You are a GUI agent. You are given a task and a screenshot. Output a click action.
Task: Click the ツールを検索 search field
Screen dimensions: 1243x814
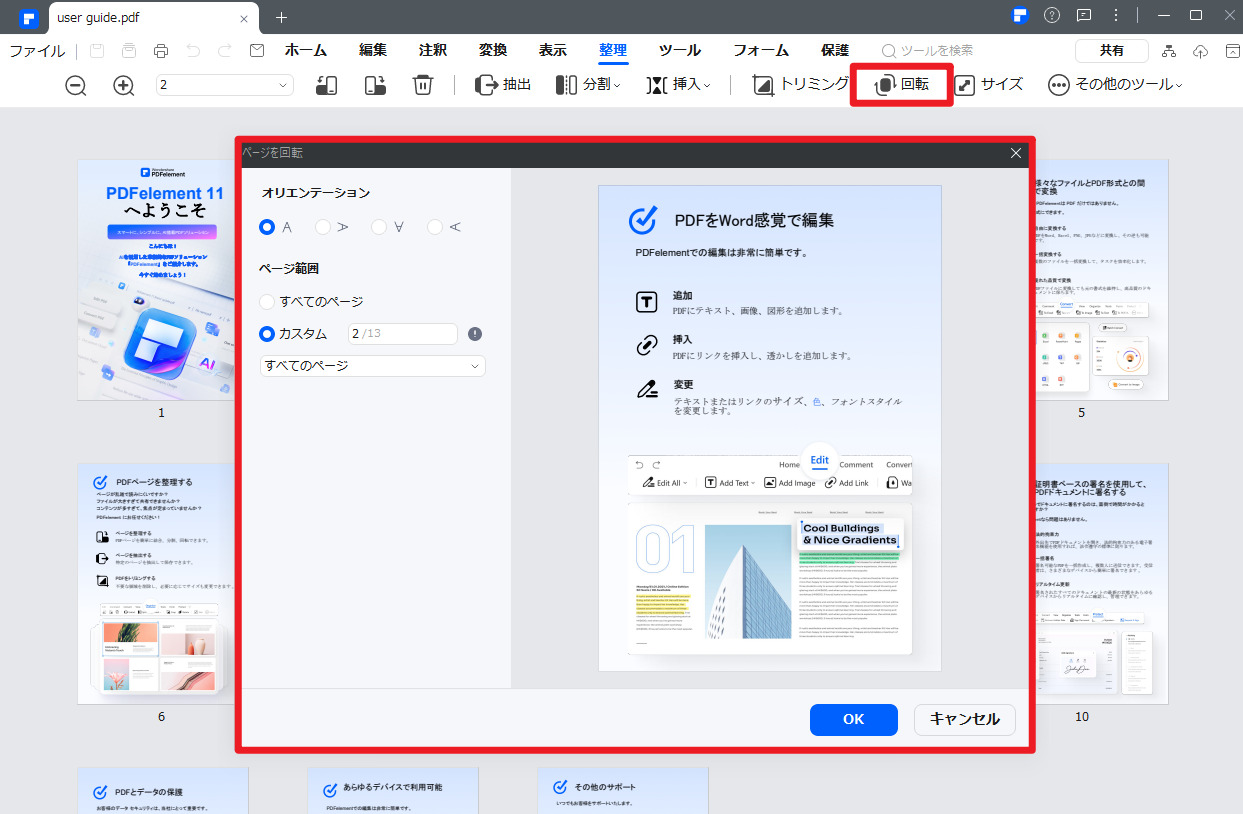click(927, 50)
